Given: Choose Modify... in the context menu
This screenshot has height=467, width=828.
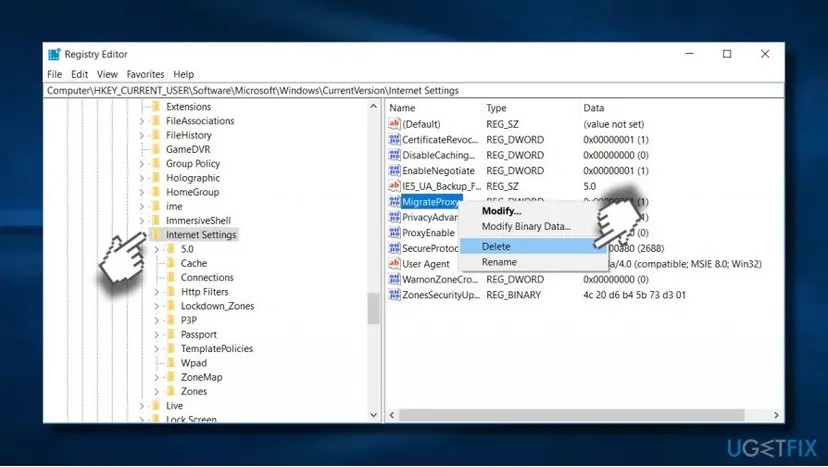Looking at the screenshot, I should (532, 211).
